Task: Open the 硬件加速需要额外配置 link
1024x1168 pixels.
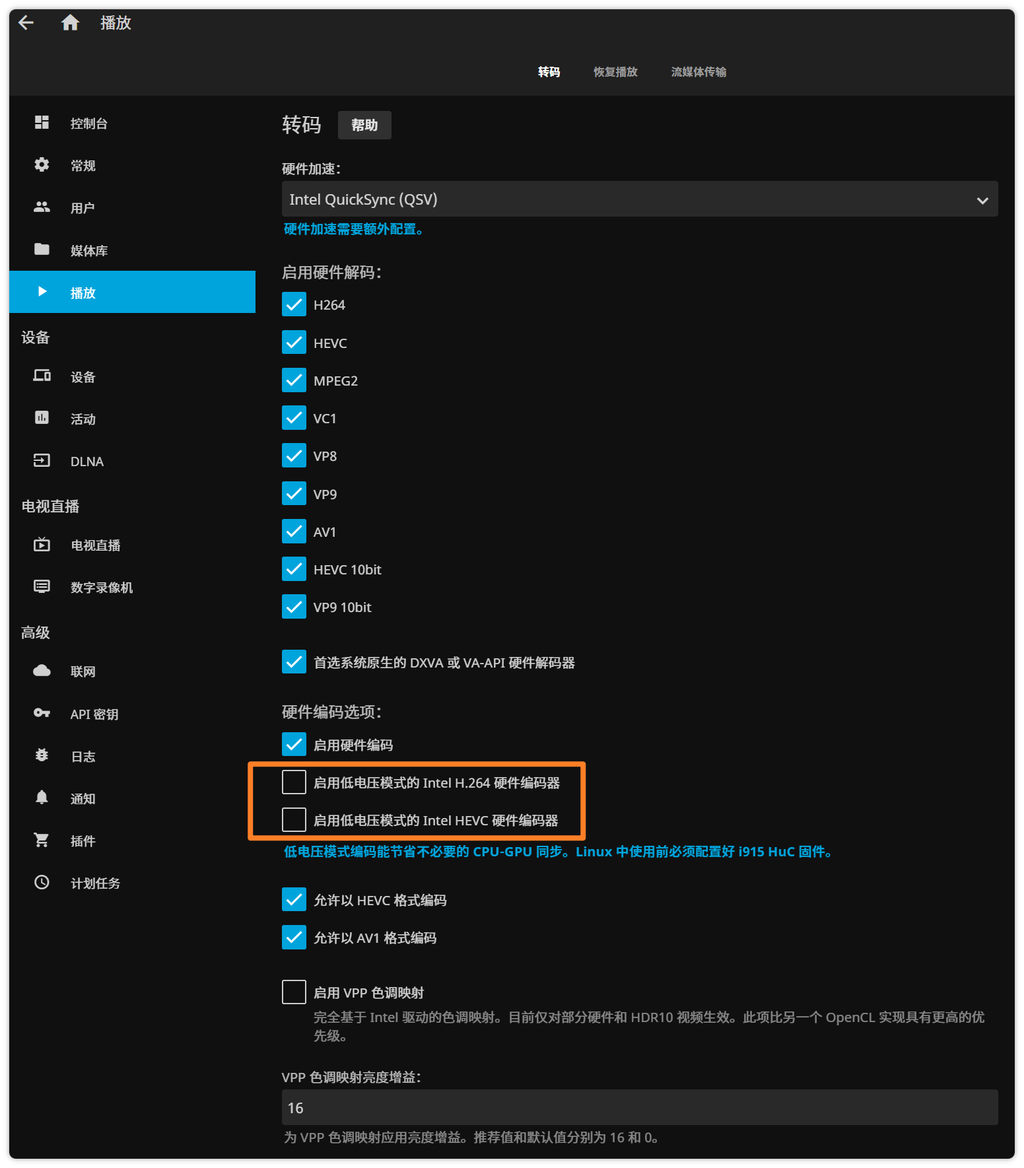Action: (354, 229)
